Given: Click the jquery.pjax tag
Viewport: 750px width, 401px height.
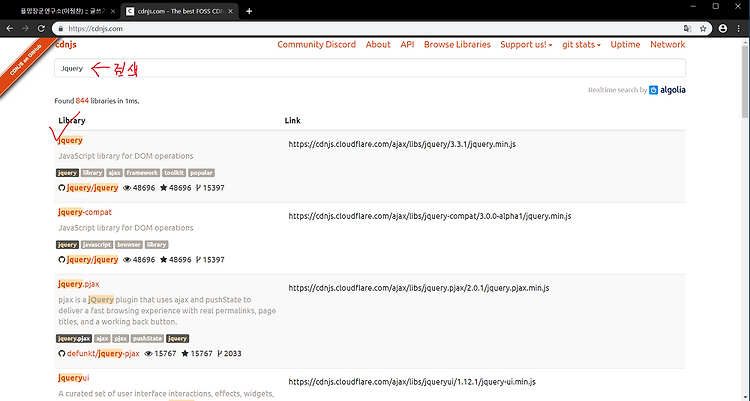Looking at the screenshot, I should pos(74,338).
